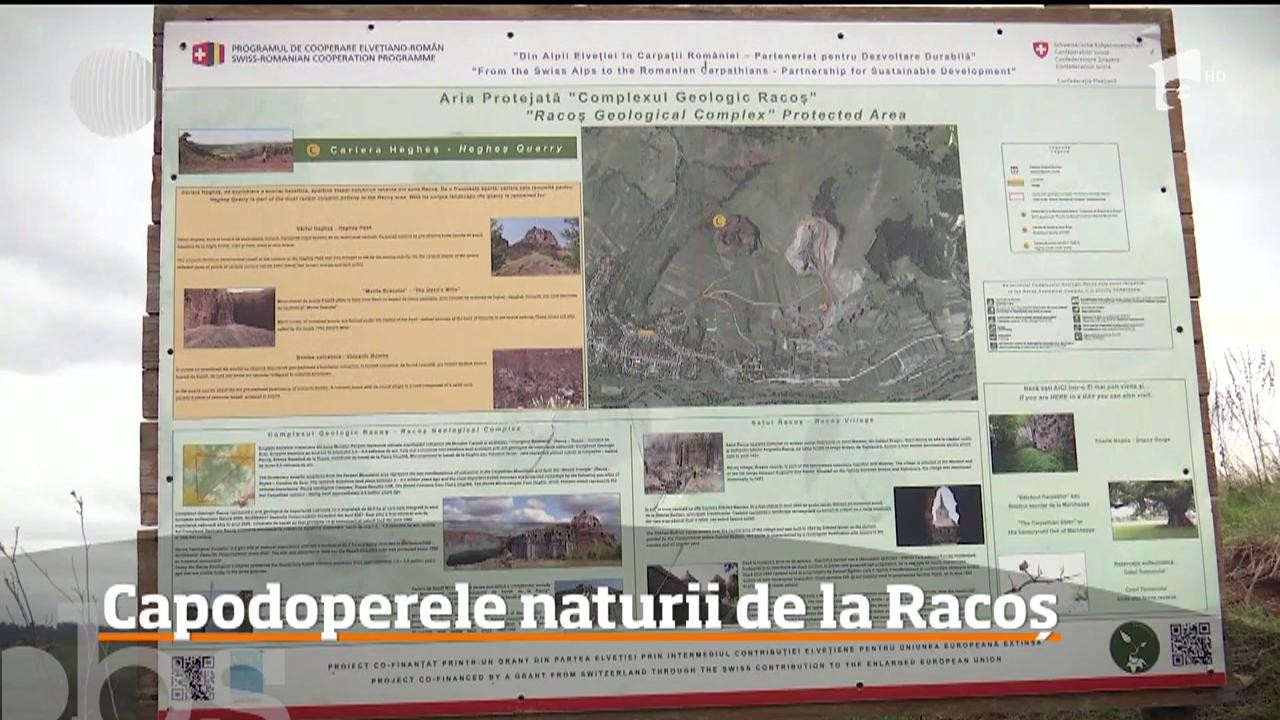Click the yellow C marker on the aerial map
The height and width of the screenshot is (720, 1280).
coord(718,220)
